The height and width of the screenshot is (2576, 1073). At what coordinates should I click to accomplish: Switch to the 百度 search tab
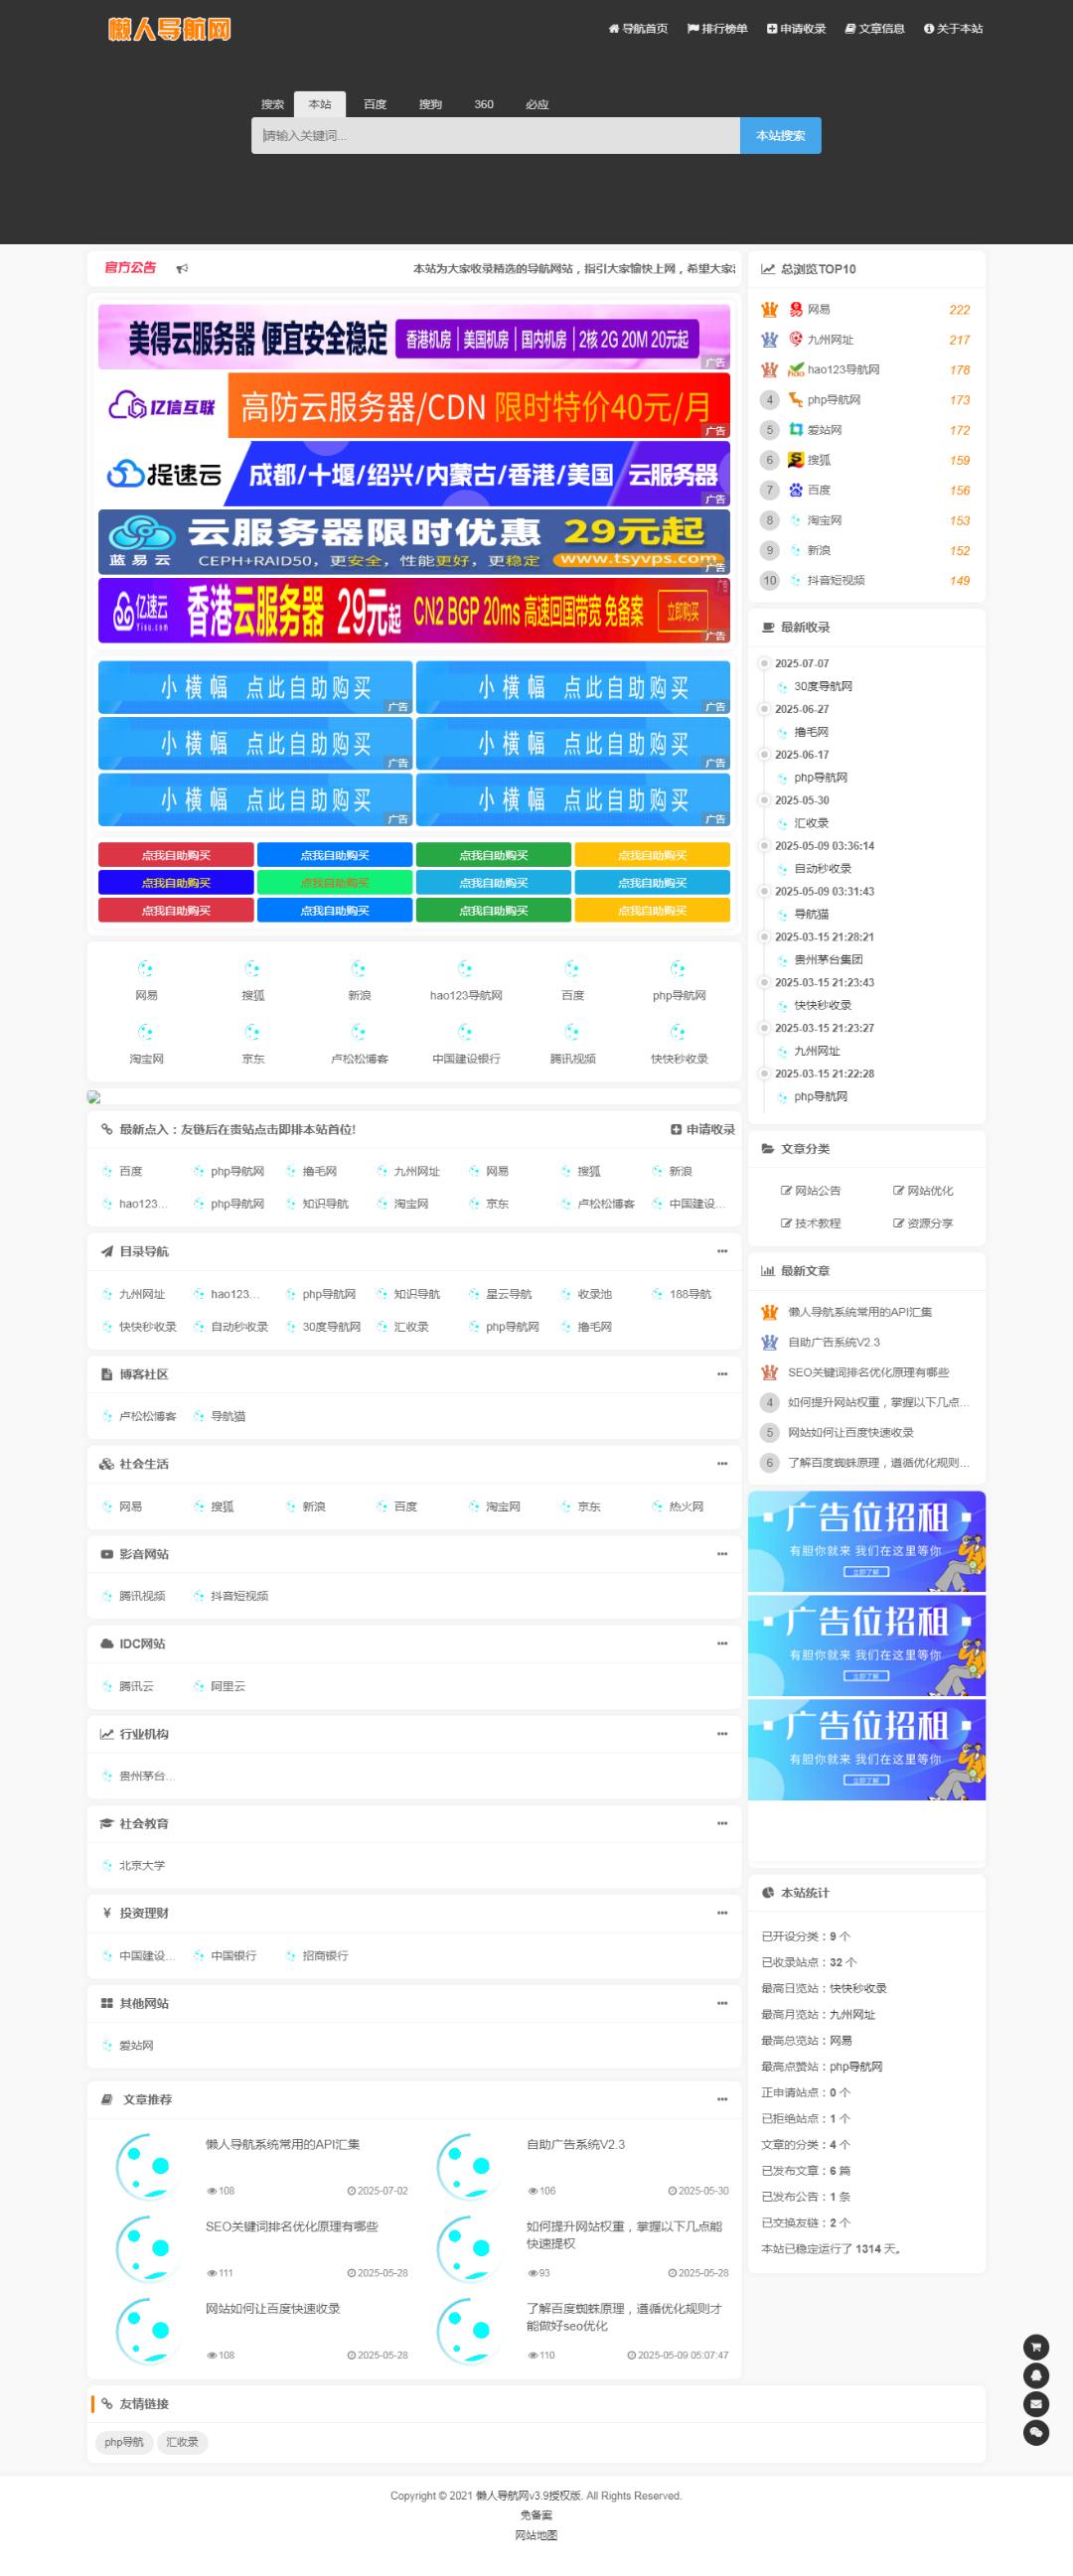(x=375, y=104)
